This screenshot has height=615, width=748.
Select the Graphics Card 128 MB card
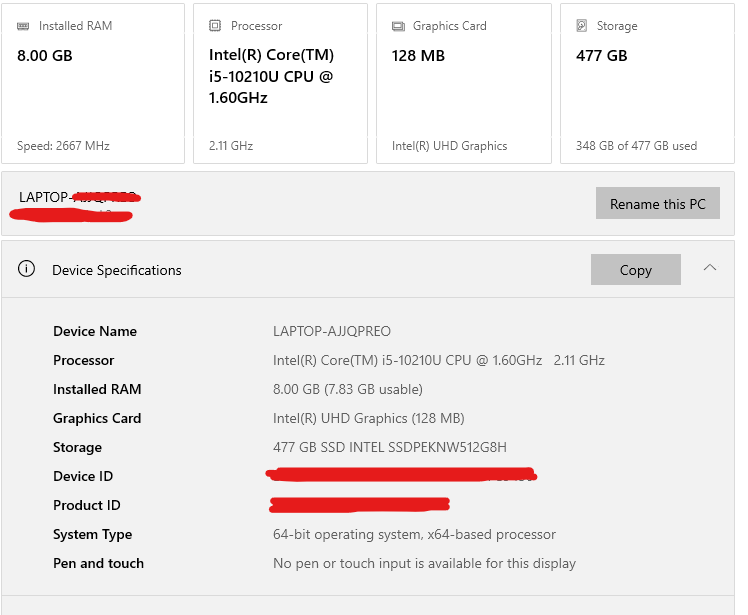464,83
